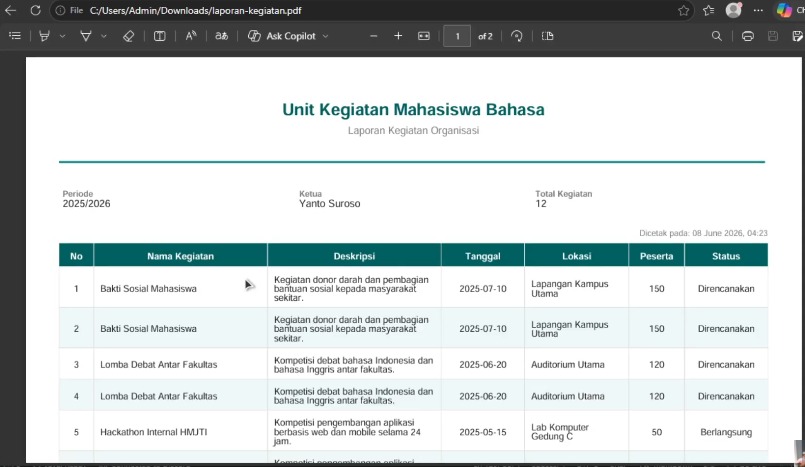Start Read aloud
Image resolution: width=805 pixels, height=467 pixels.
coord(191,36)
